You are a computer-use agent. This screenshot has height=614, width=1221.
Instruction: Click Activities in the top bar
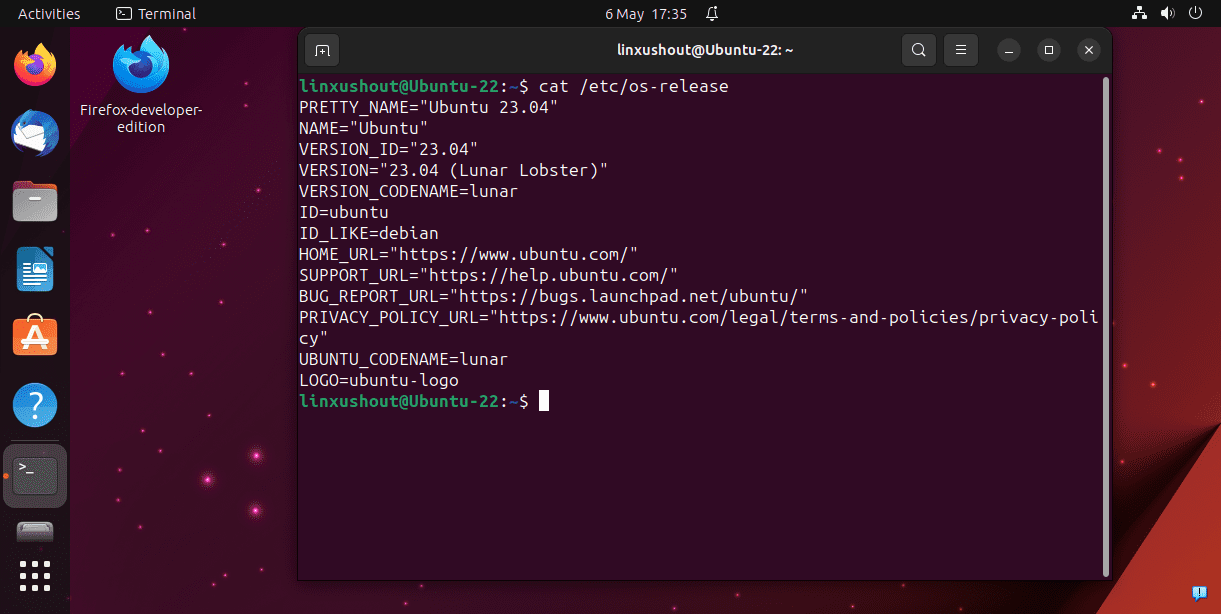point(49,14)
